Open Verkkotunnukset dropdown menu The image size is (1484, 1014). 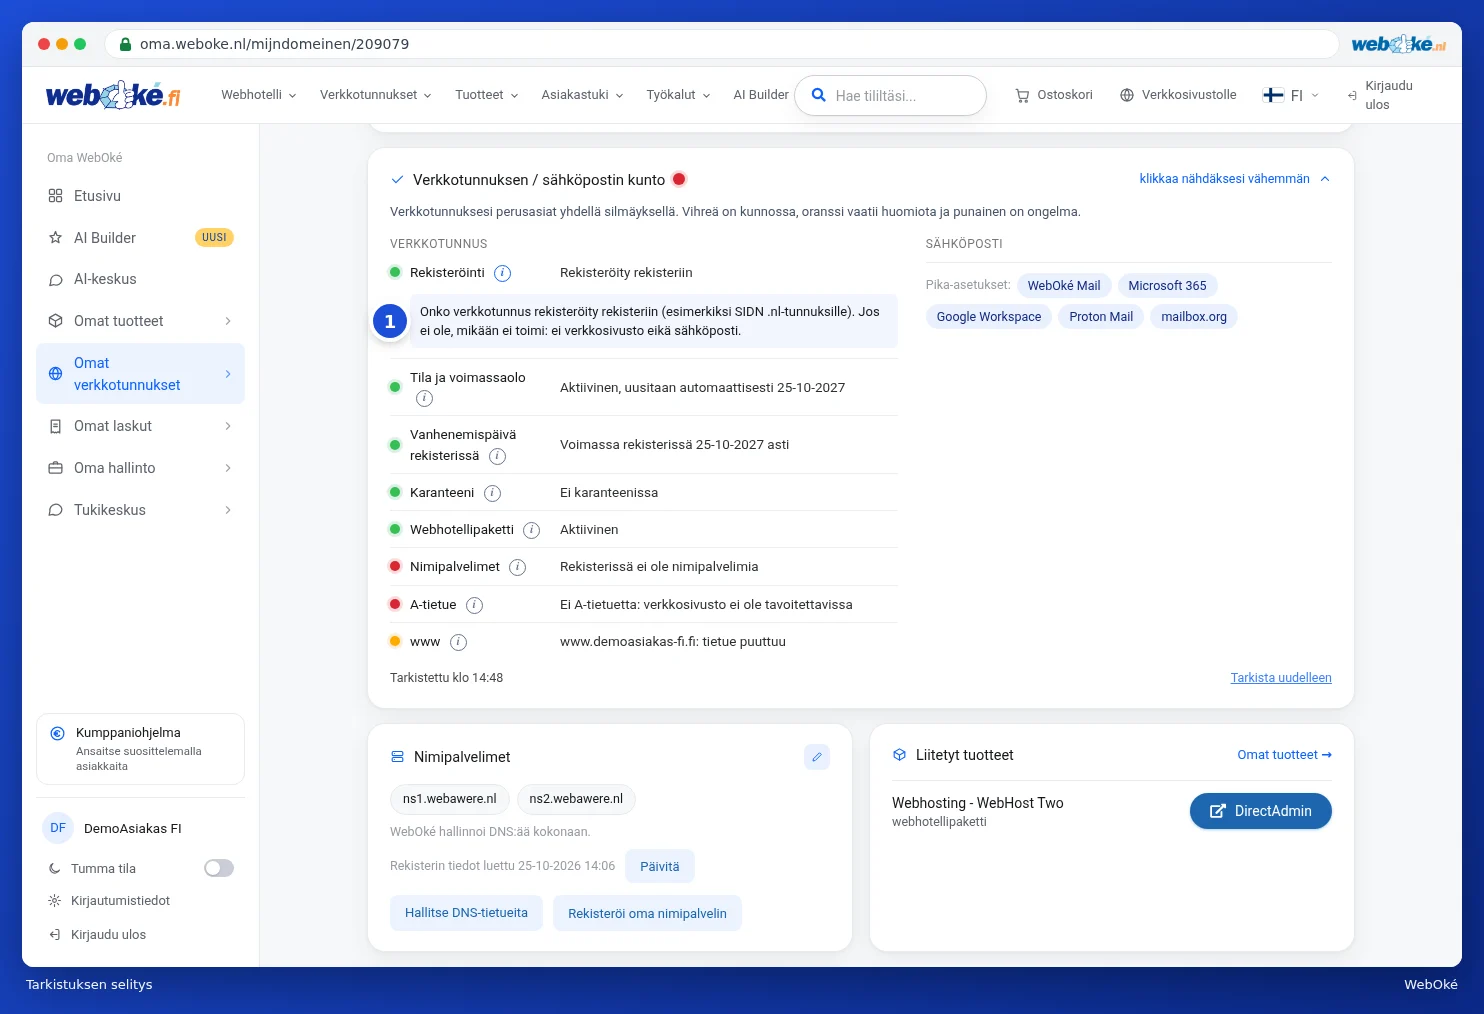[x=376, y=95]
